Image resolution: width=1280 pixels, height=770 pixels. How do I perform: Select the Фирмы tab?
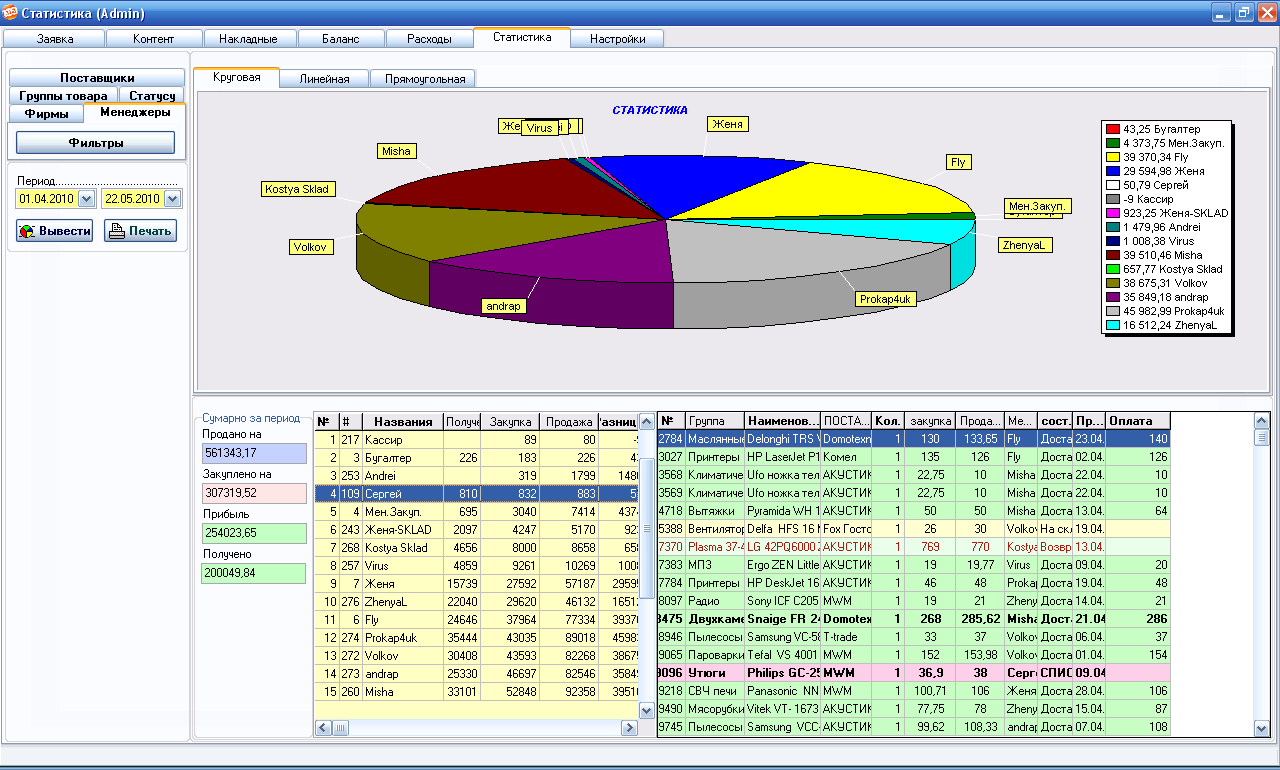pos(46,114)
